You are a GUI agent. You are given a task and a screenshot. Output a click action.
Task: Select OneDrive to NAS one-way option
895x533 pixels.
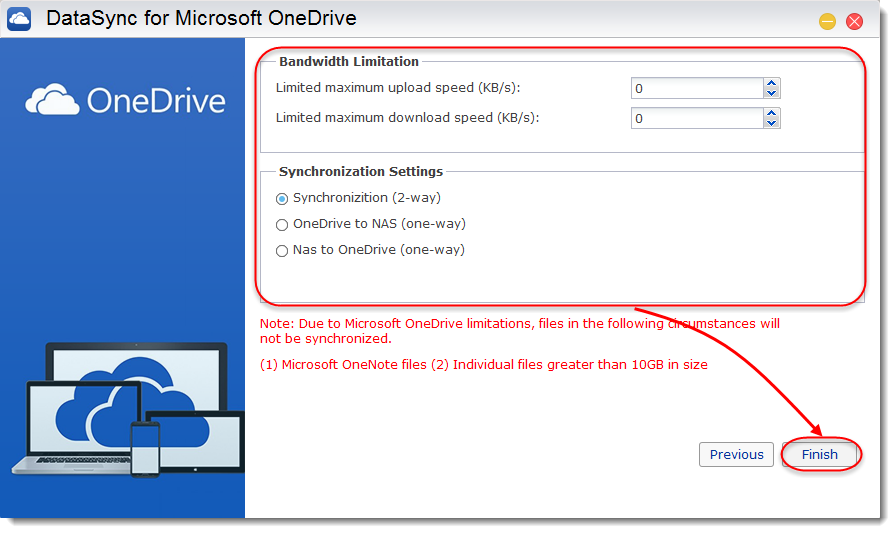coord(281,225)
